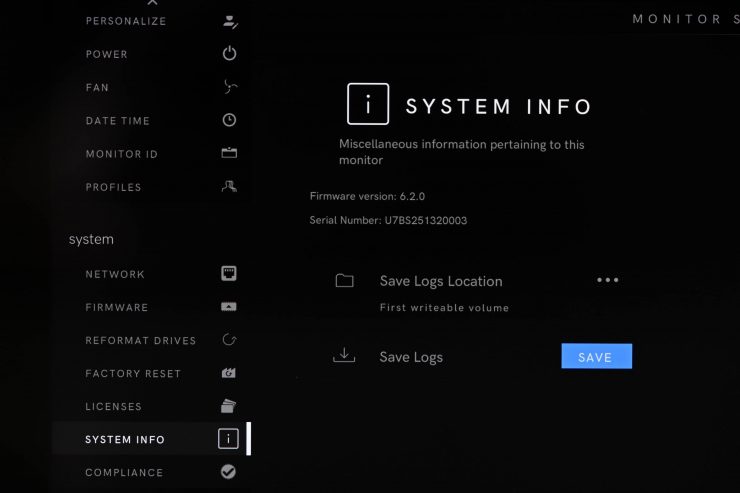Click the Factory Reset icon
740x493 pixels.
click(x=228, y=373)
